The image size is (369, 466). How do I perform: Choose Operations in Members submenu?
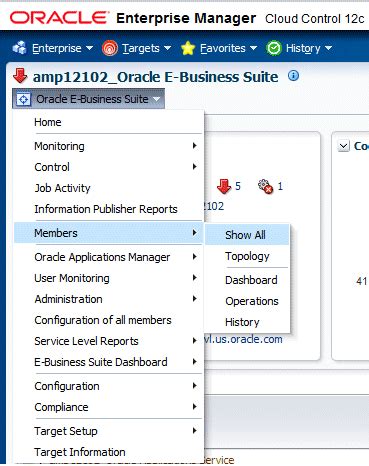pos(247,301)
